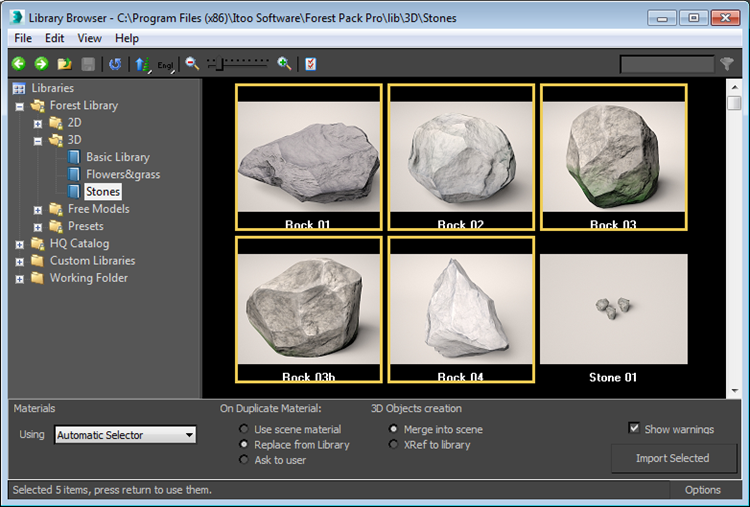
Task: Click the zoom in magnifier icon
Action: tap(285, 64)
